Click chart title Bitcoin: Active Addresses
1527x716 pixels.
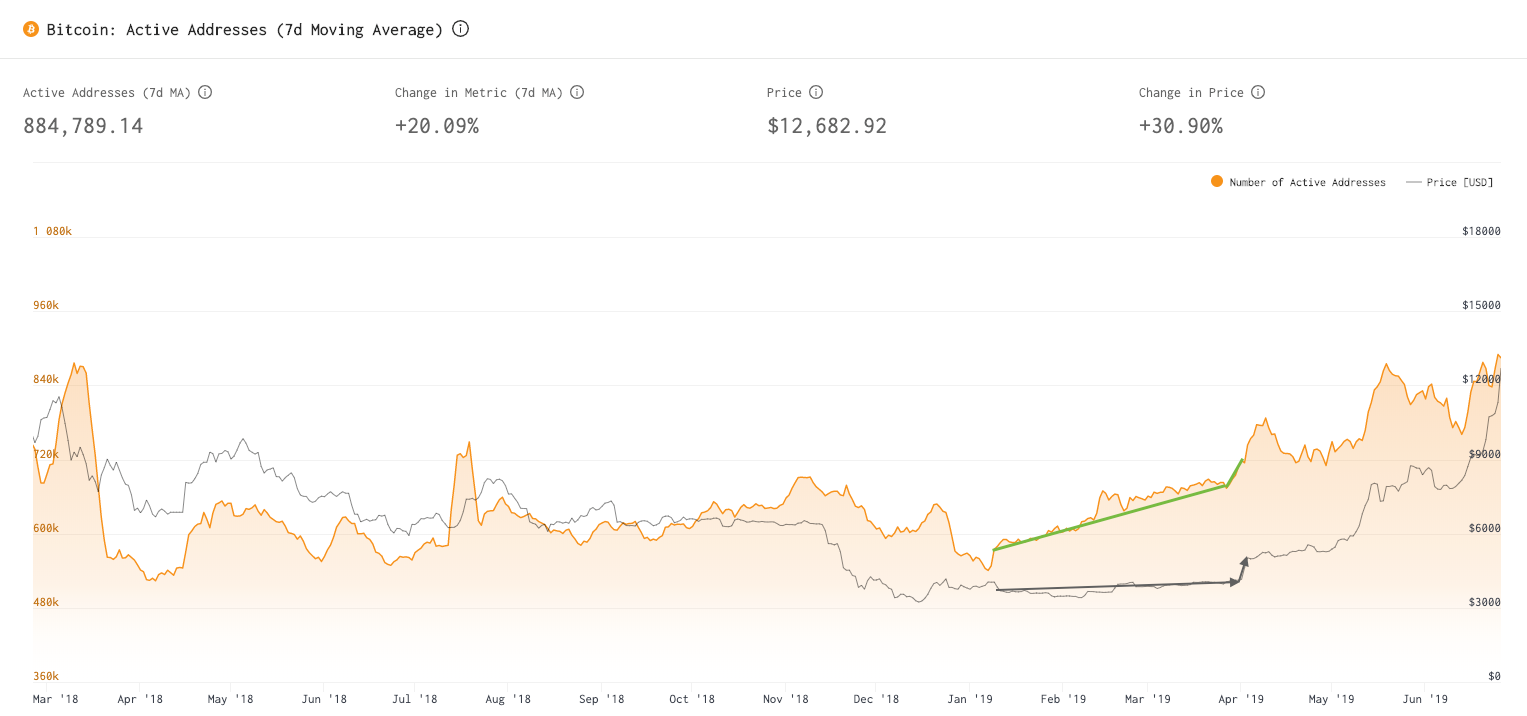(x=245, y=29)
